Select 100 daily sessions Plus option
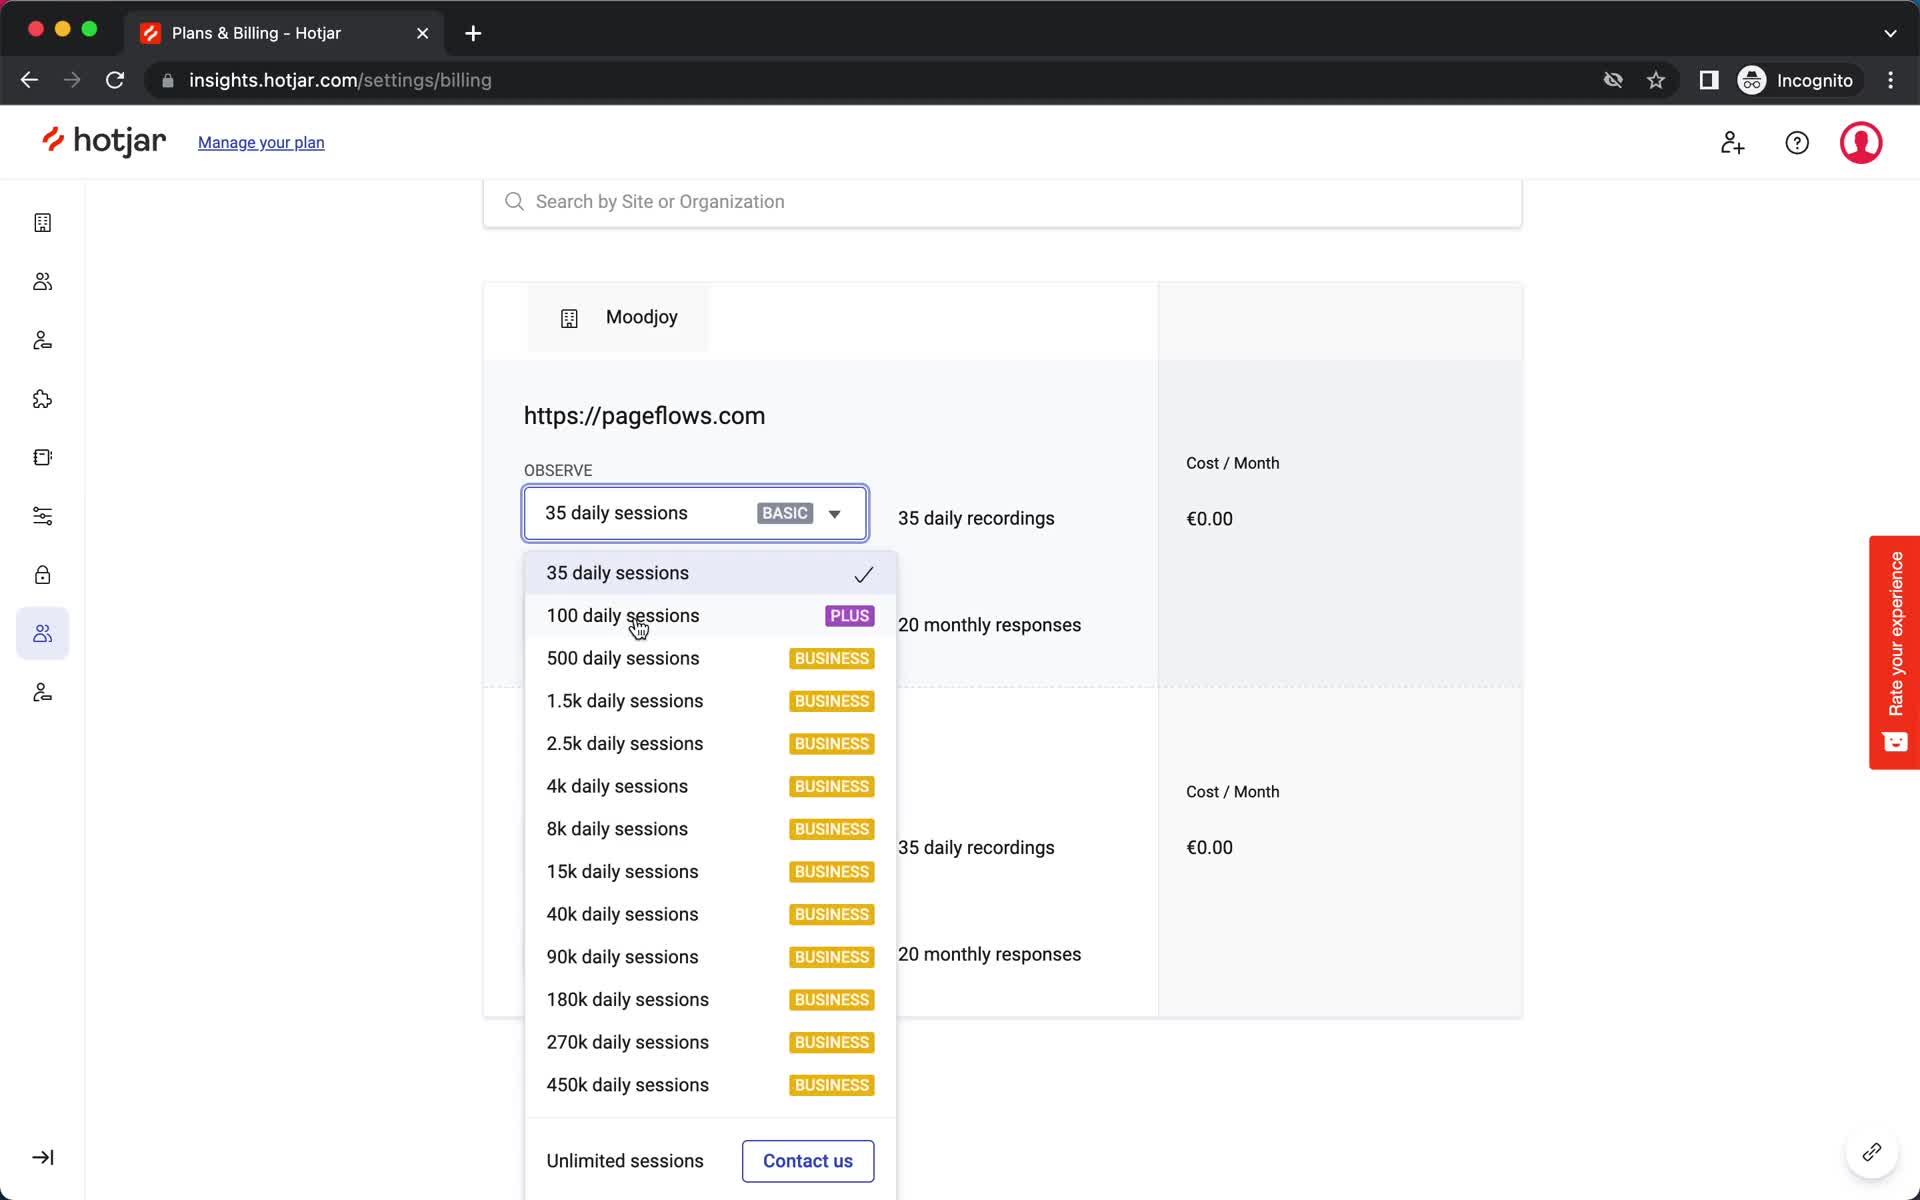Viewport: 1920px width, 1200px height. coord(710,616)
